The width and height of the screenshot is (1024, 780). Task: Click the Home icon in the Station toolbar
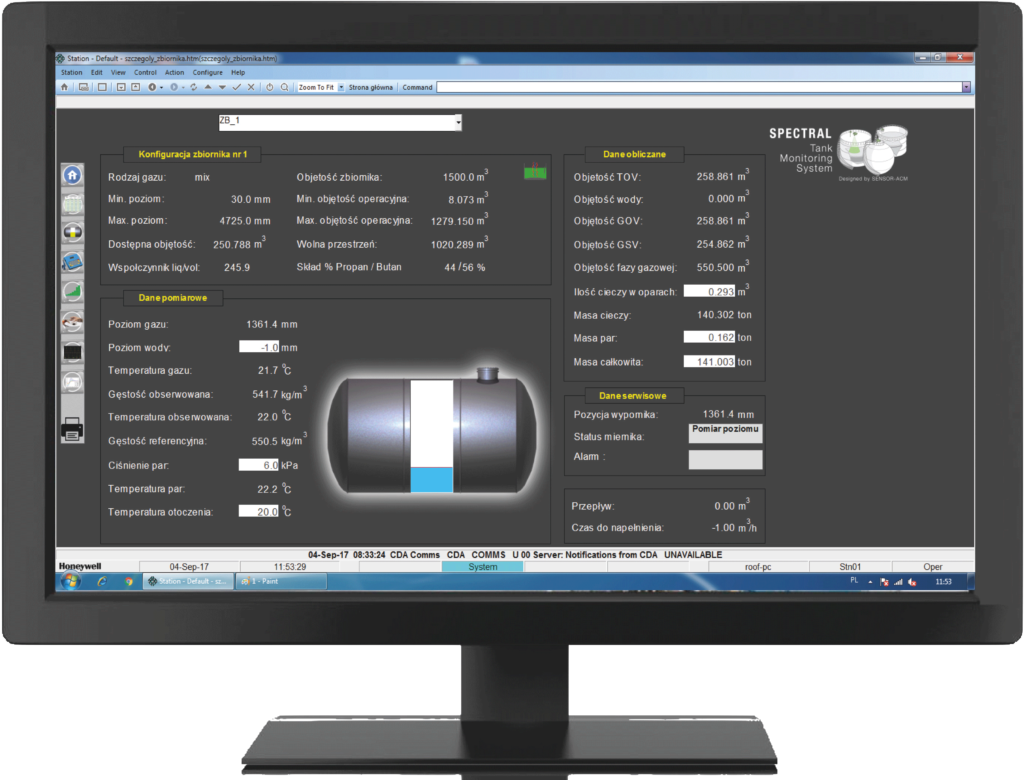[x=64, y=87]
